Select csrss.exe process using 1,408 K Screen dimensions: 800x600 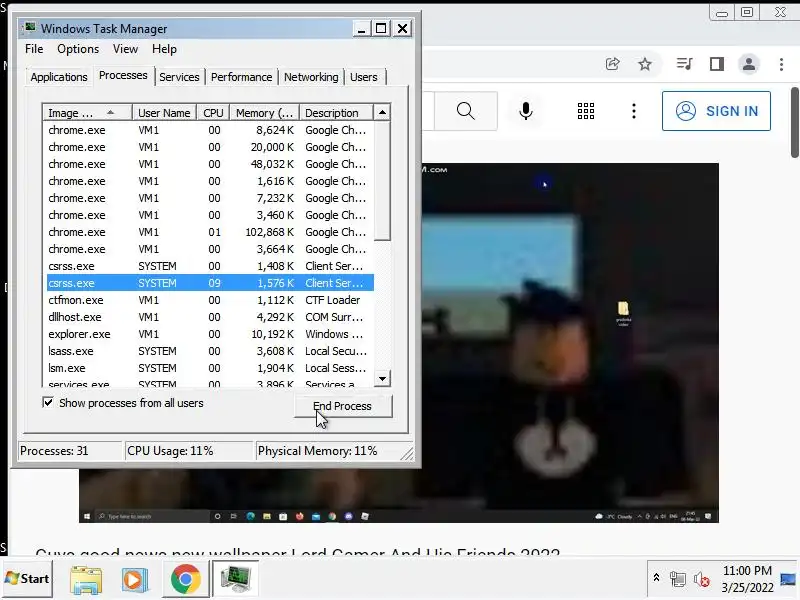pos(210,266)
